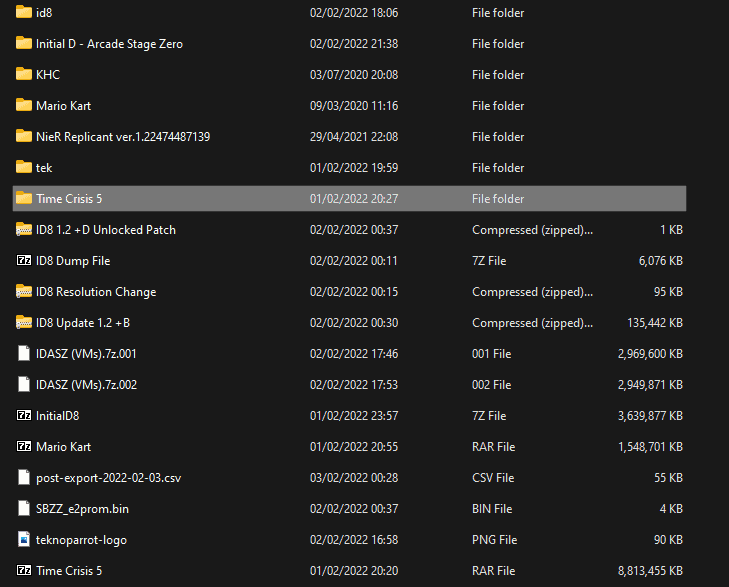
Task: Select the id8 folder icon
Action: coord(24,12)
